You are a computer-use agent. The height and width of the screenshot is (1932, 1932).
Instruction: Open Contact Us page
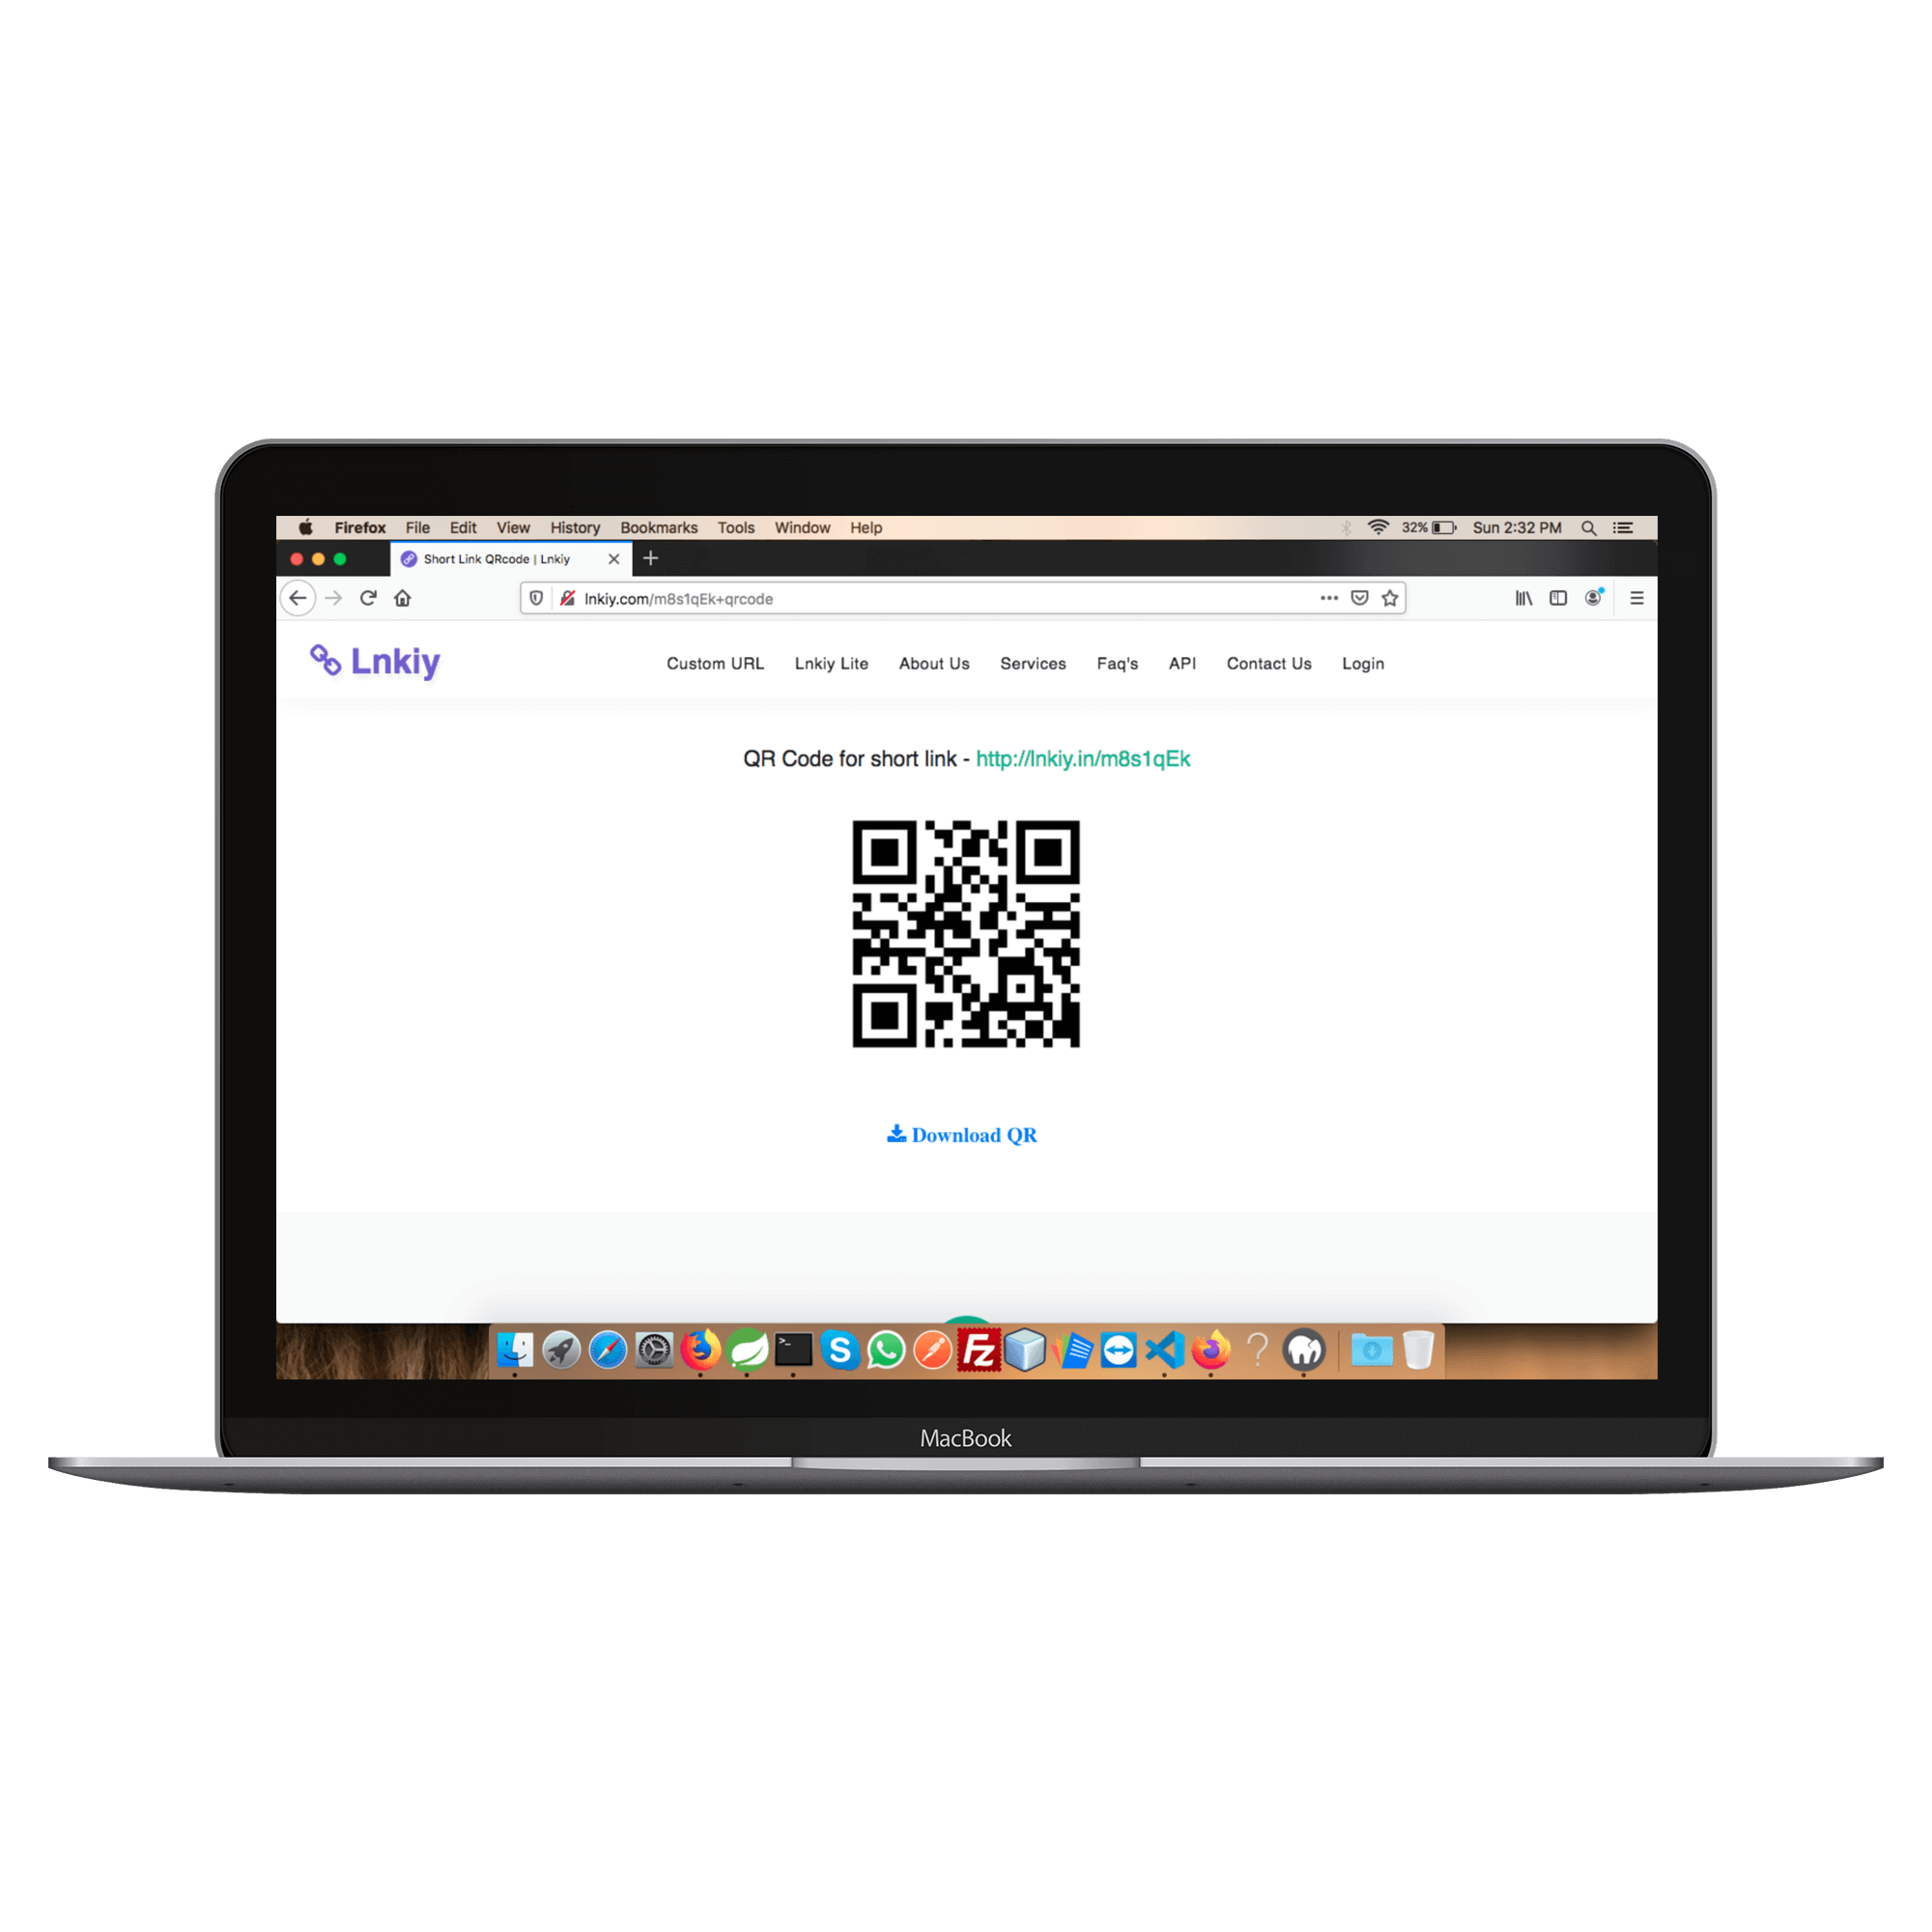1266,664
